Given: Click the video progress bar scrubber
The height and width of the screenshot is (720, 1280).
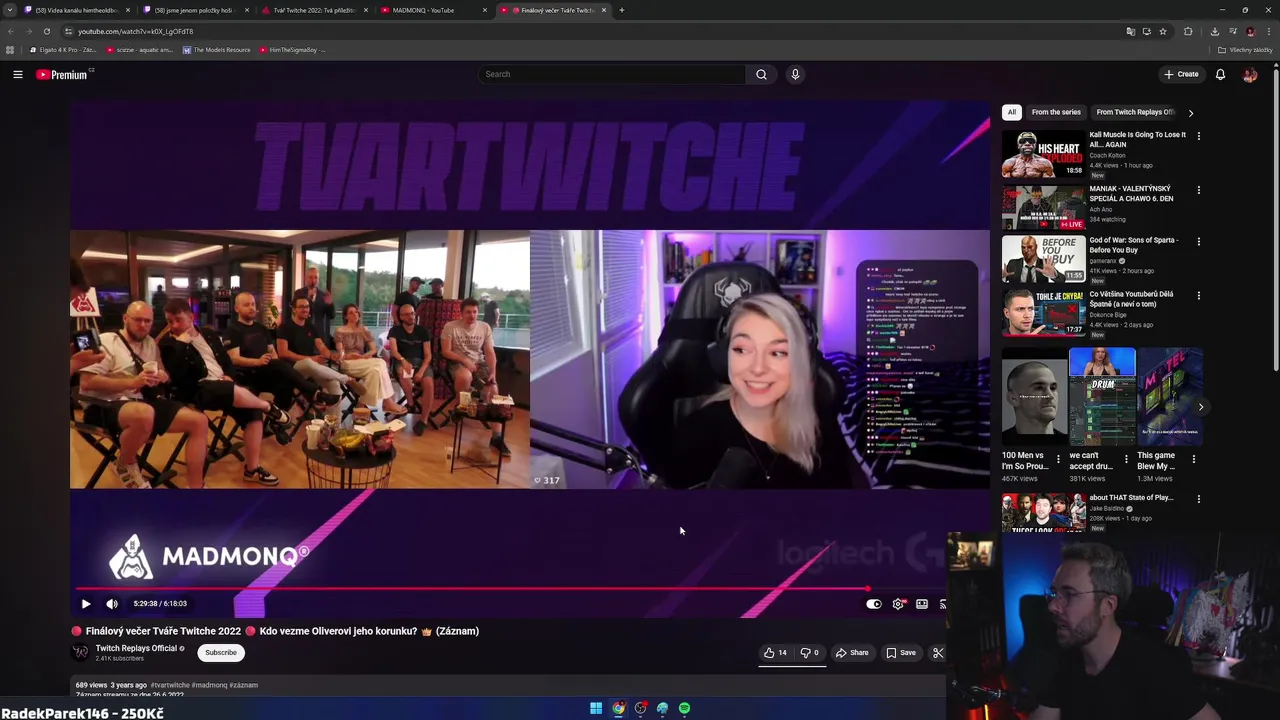Looking at the screenshot, I should click(x=868, y=589).
